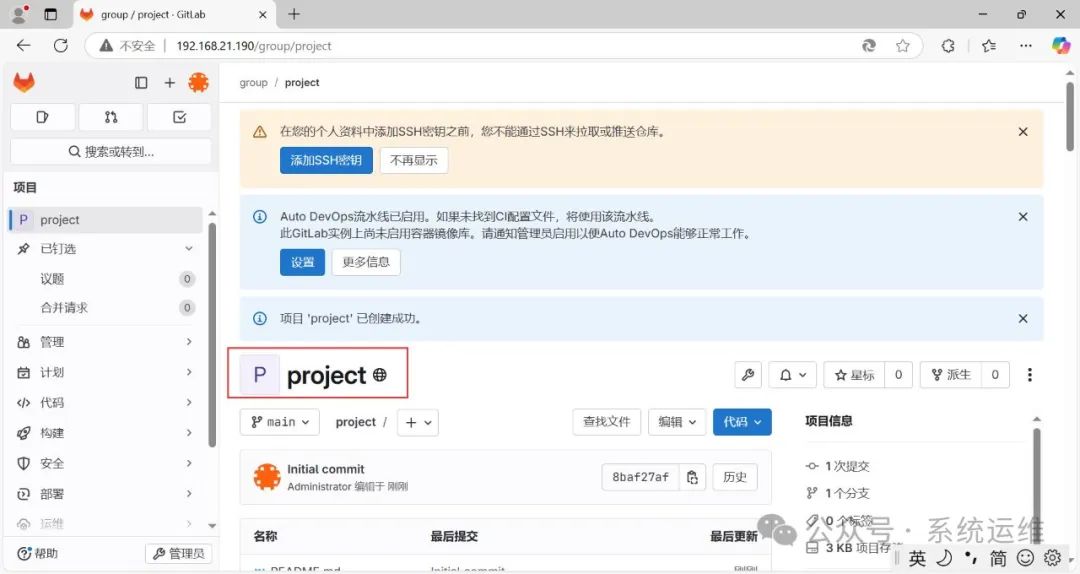Toggle the sidebar collapse icon
Screen dimensions: 1080x574
pyautogui.click(x=141, y=83)
